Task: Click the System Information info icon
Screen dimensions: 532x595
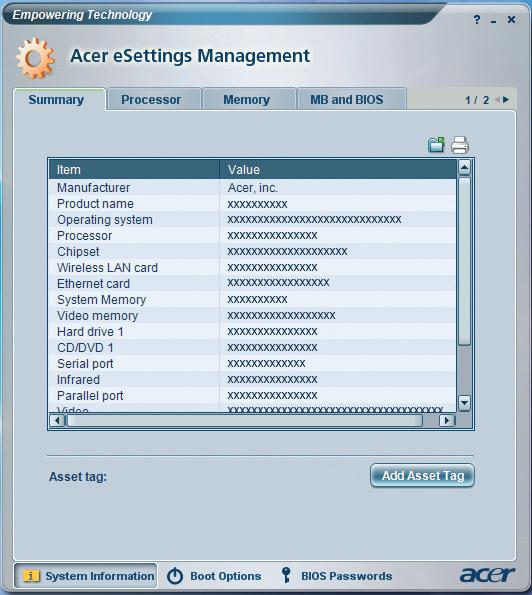Action: [x=31, y=576]
